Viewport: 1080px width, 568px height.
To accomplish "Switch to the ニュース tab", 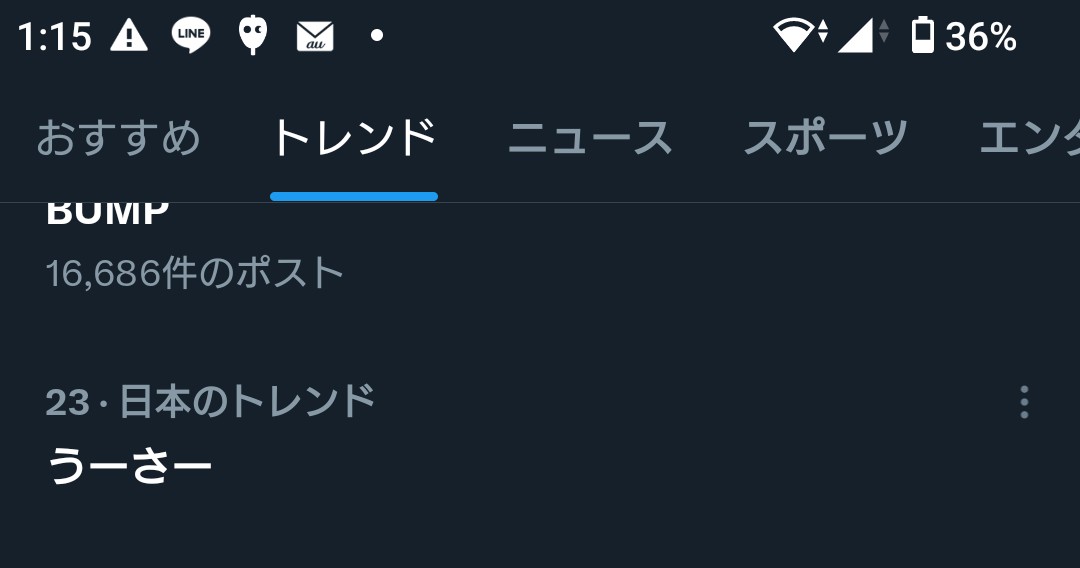I will [x=590, y=138].
